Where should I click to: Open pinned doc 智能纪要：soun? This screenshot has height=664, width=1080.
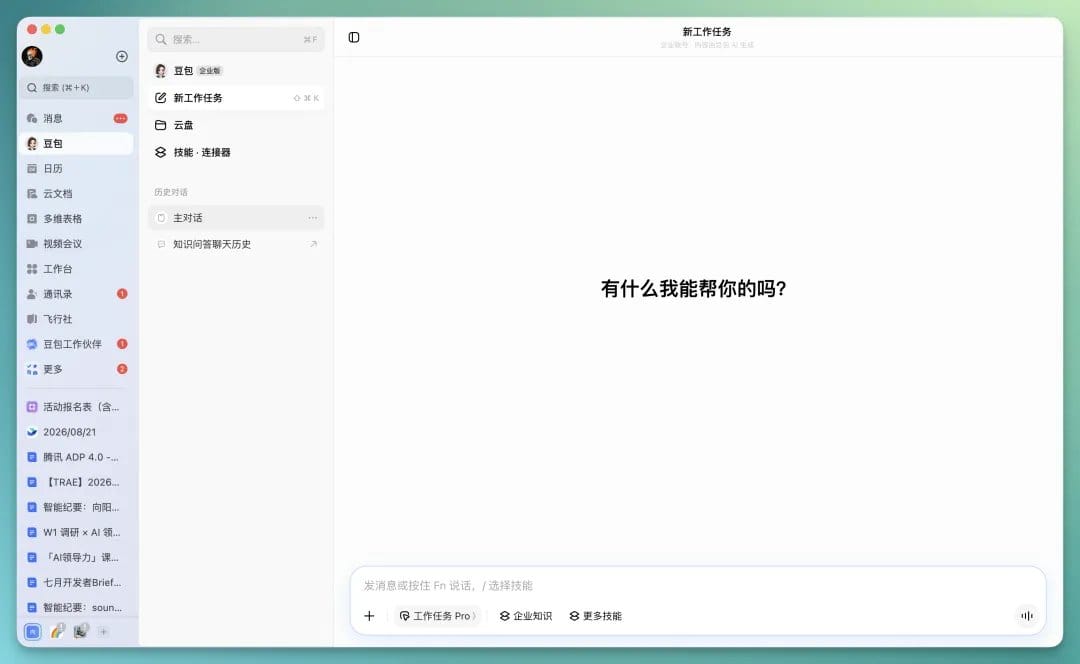(x=76, y=608)
